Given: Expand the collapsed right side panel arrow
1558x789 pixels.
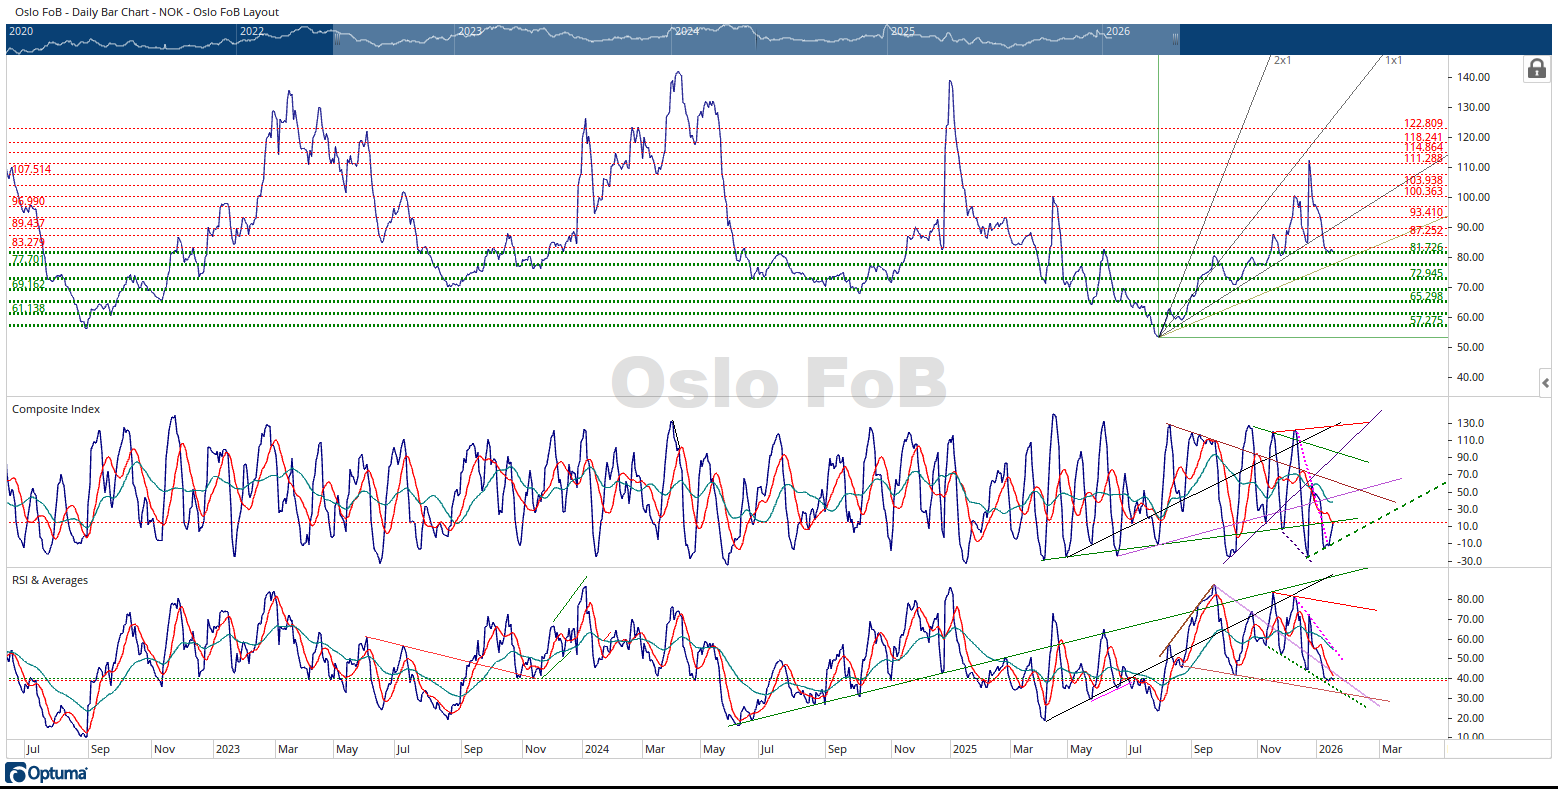Looking at the screenshot, I should click(1545, 383).
